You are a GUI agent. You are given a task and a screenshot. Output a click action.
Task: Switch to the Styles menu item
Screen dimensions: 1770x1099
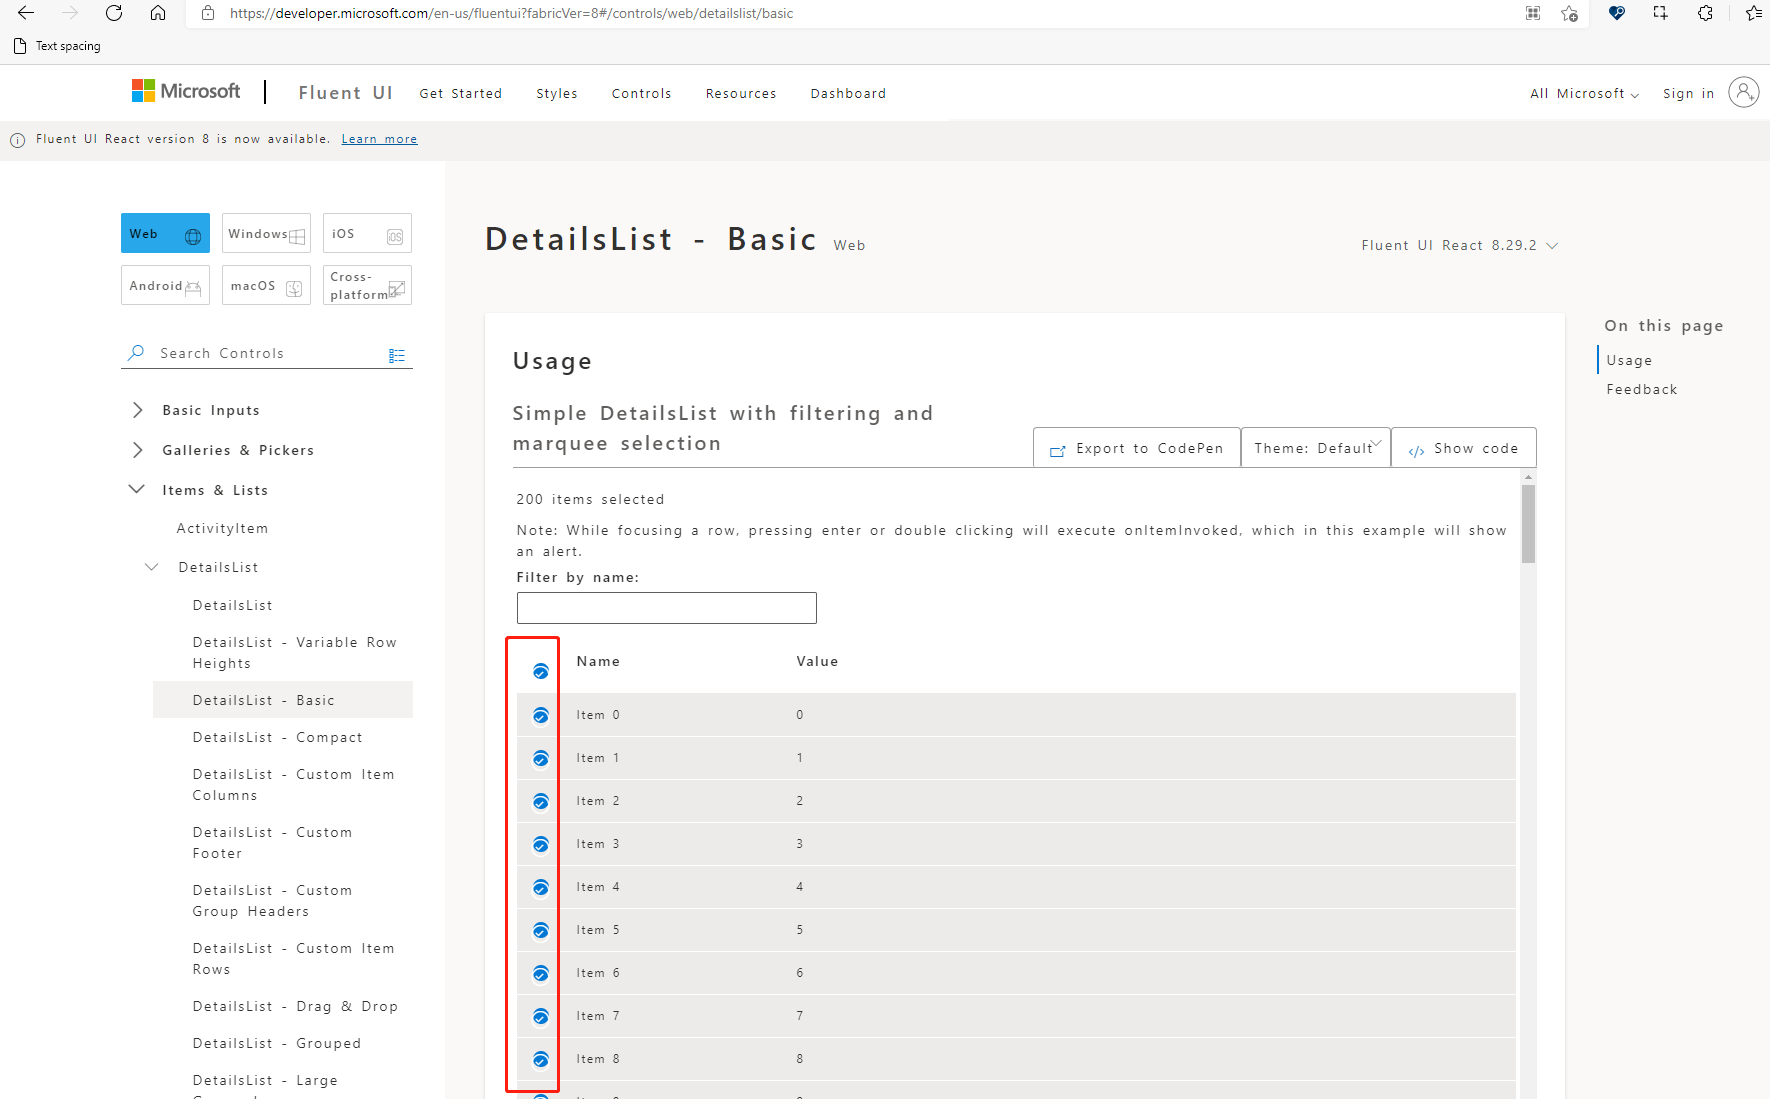[556, 93]
